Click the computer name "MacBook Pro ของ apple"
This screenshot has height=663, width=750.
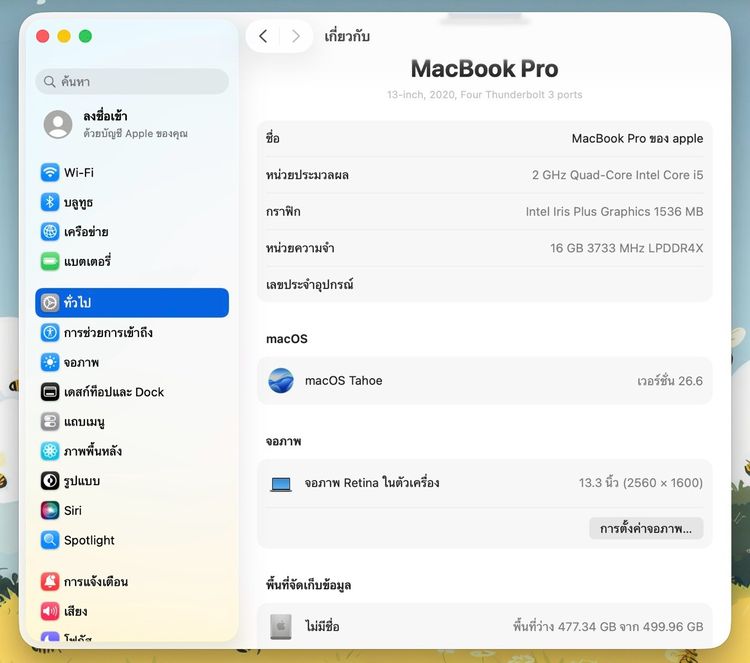(637, 139)
